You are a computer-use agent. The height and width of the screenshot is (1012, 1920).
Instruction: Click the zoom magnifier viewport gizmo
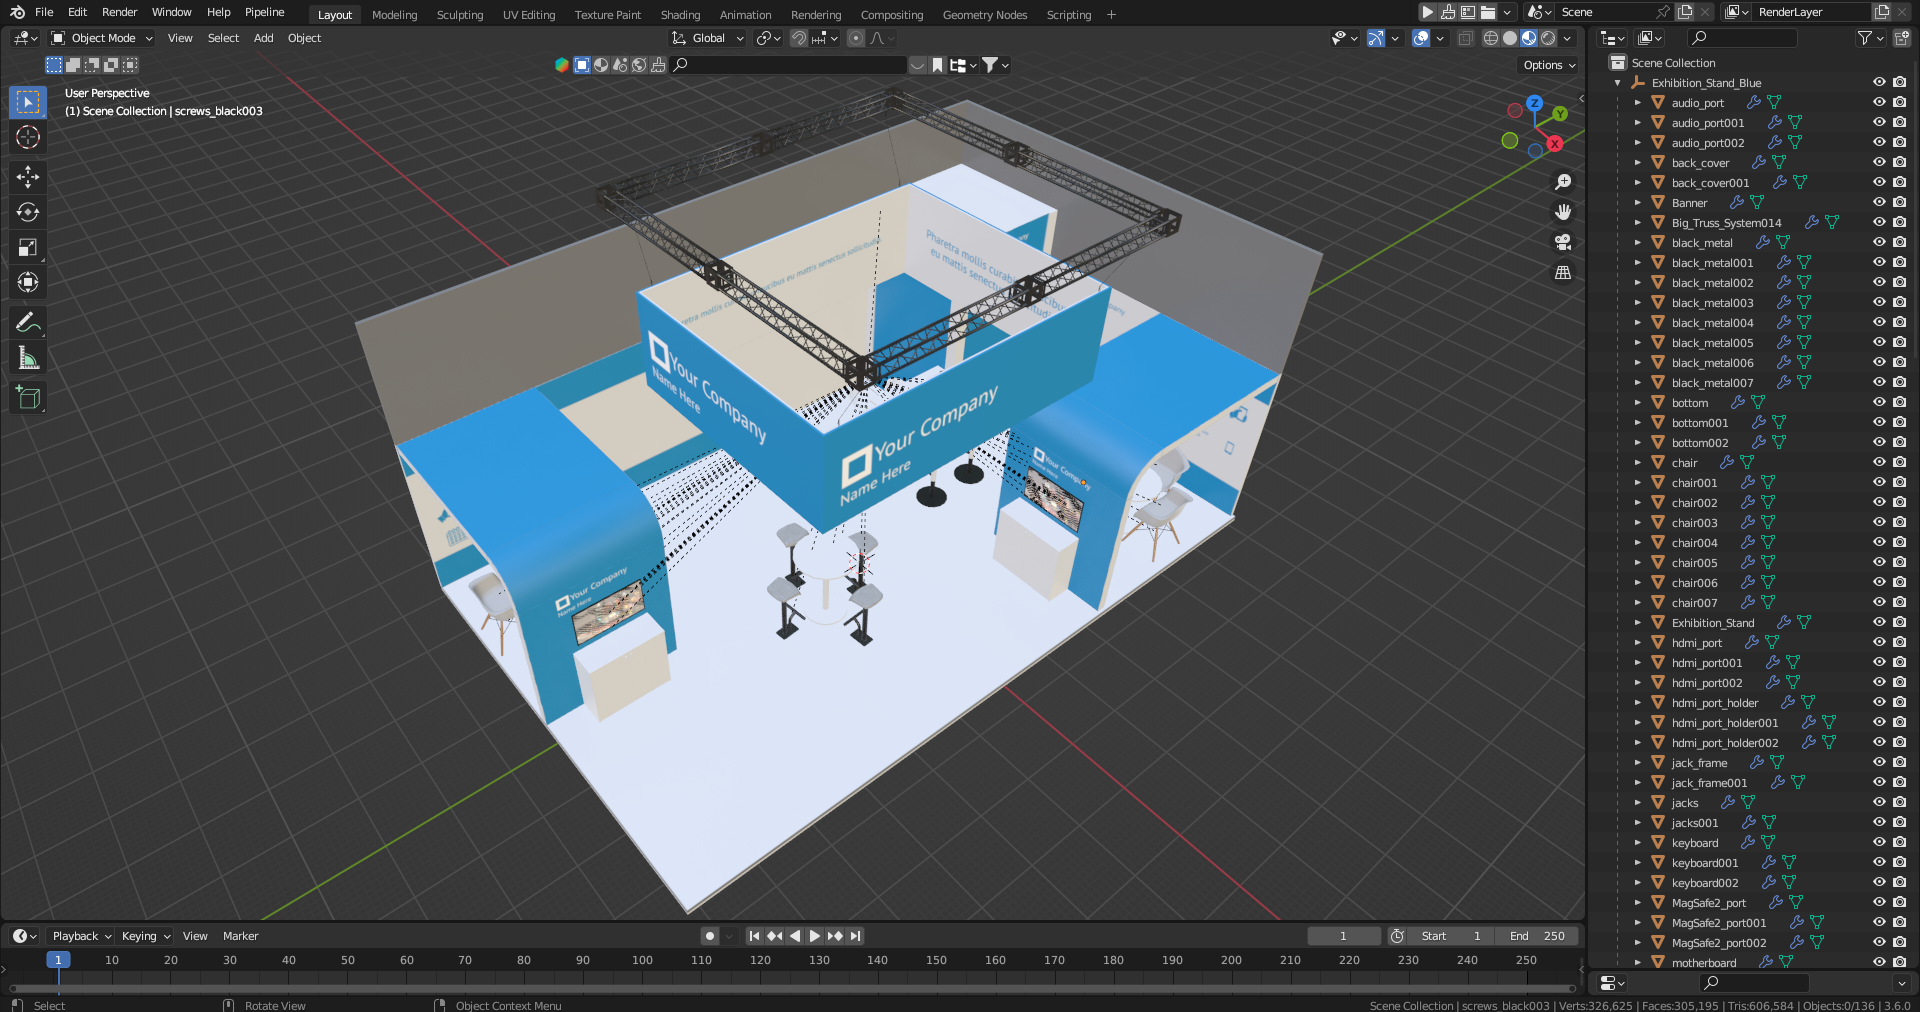pyautogui.click(x=1563, y=182)
